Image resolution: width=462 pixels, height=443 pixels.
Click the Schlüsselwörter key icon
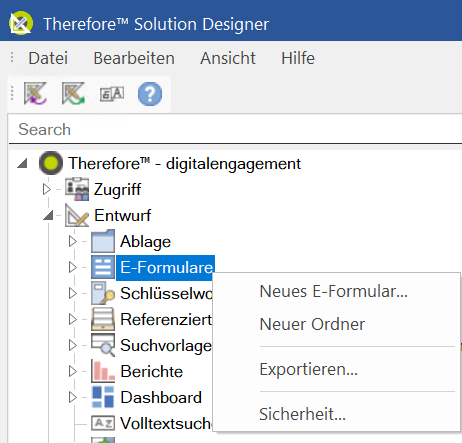(x=103, y=293)
